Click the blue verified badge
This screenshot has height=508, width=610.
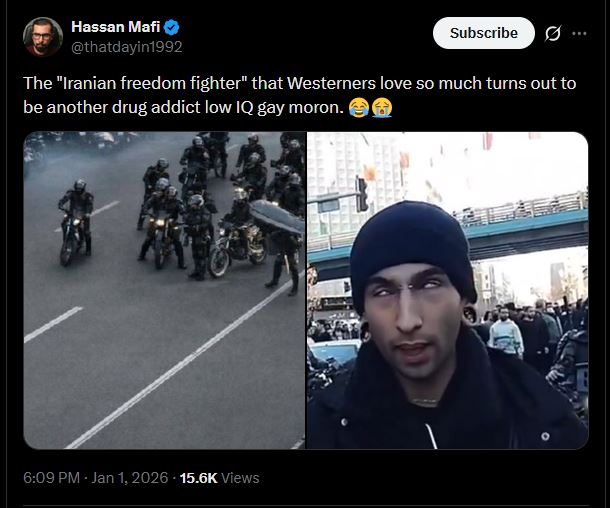tap(171, 27)
